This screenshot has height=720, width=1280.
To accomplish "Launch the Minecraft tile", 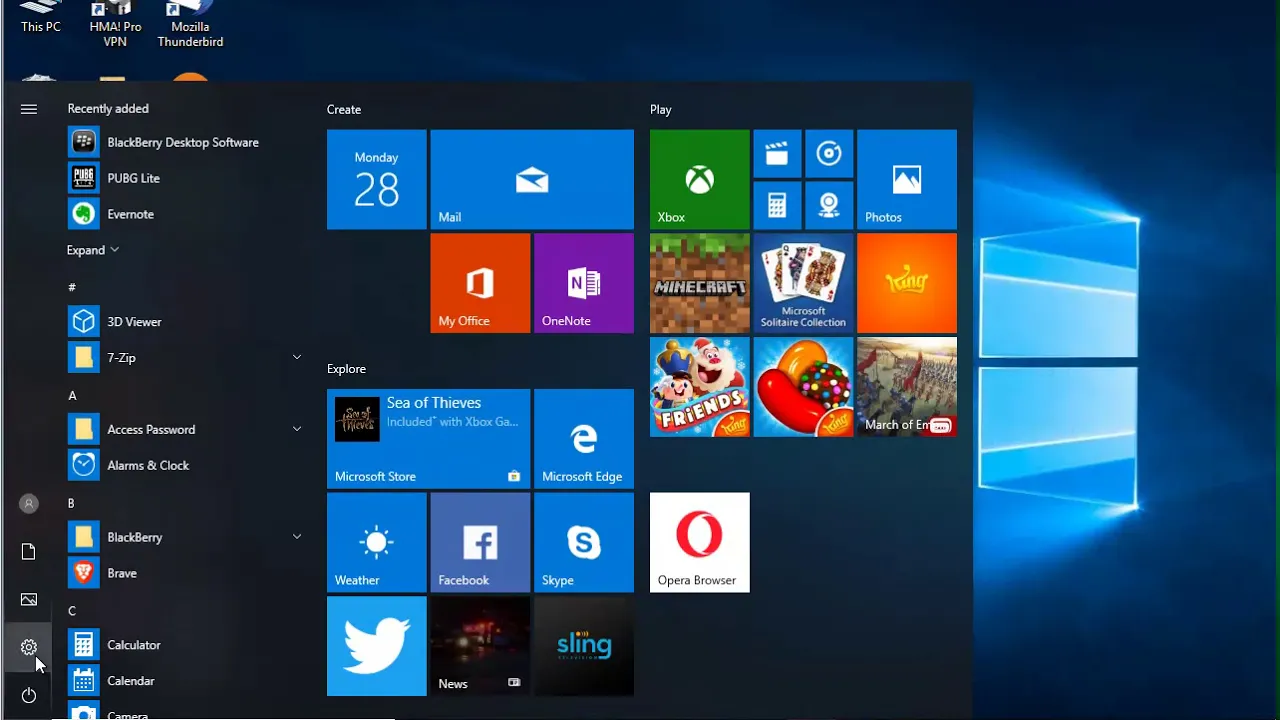I will click(x=700, y=283).
